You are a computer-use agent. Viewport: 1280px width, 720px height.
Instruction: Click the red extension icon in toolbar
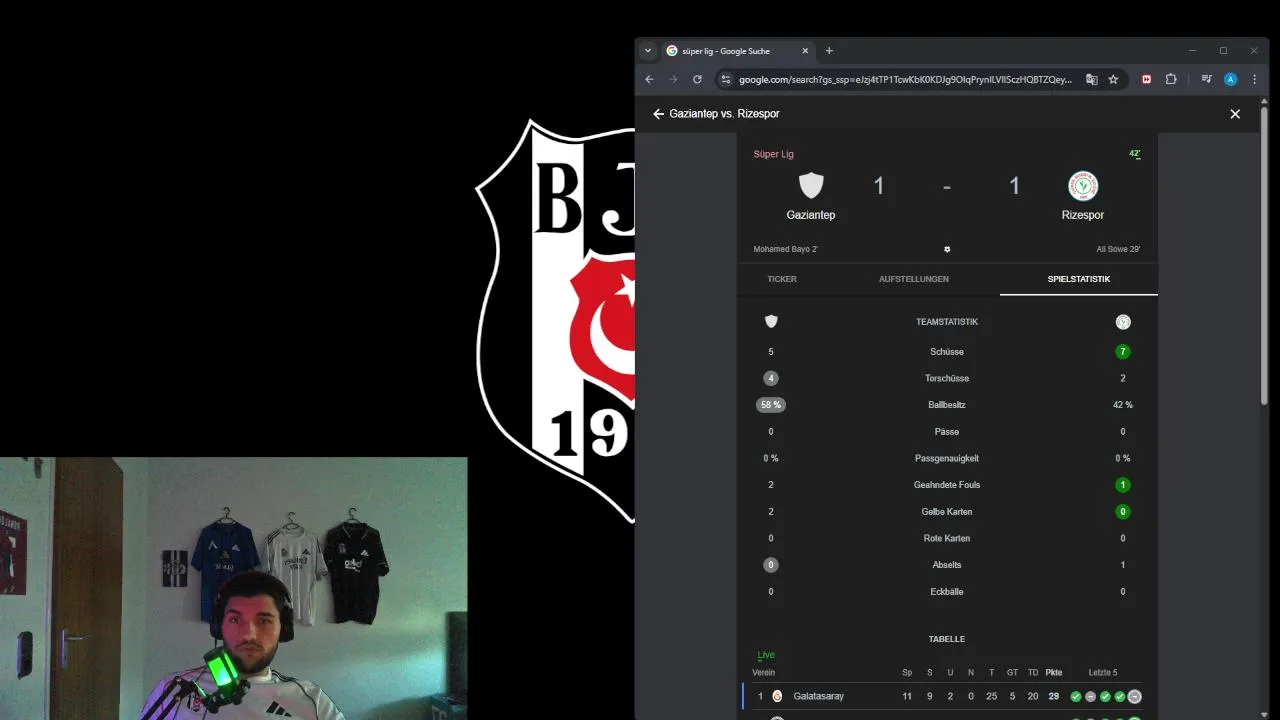[1147, 79]
